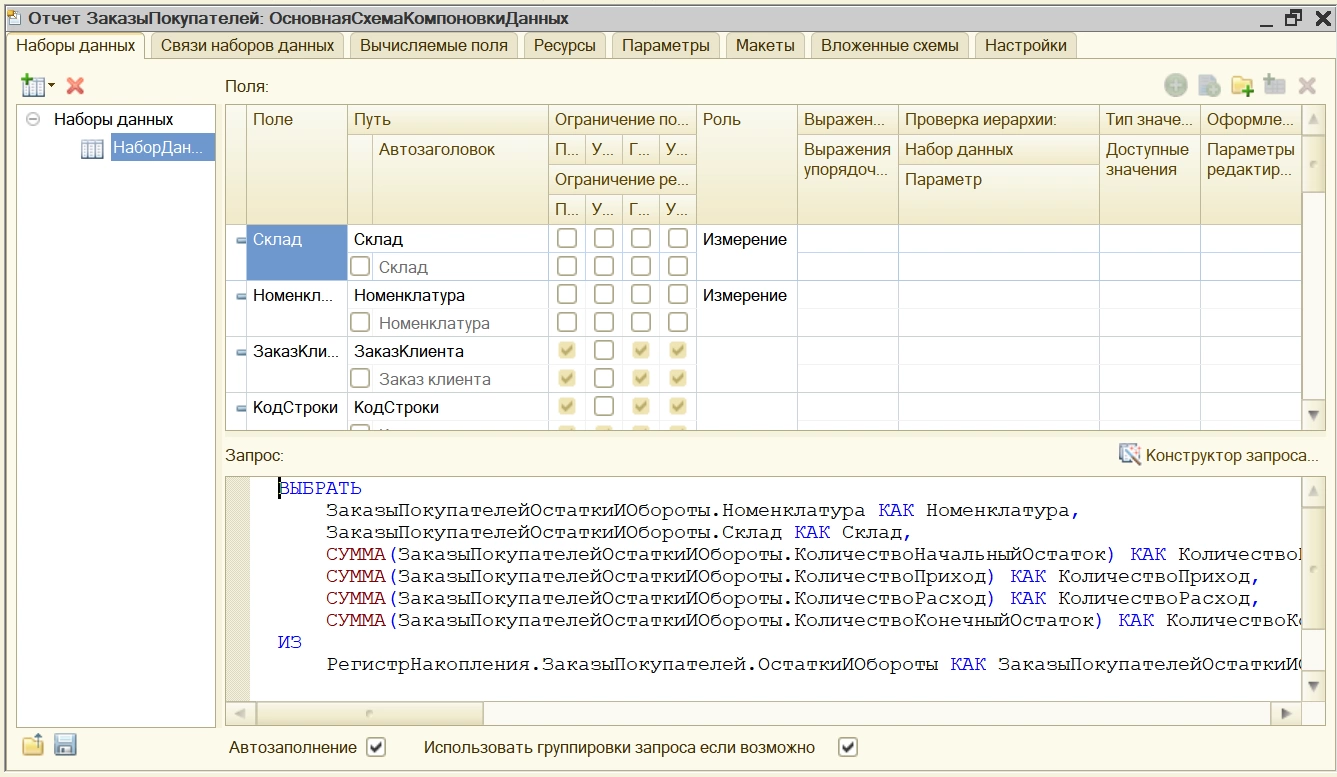This screenshot has width=1337, height=777.
Task: Toggle the Автозаполнение checkbox
Action: 376,747
